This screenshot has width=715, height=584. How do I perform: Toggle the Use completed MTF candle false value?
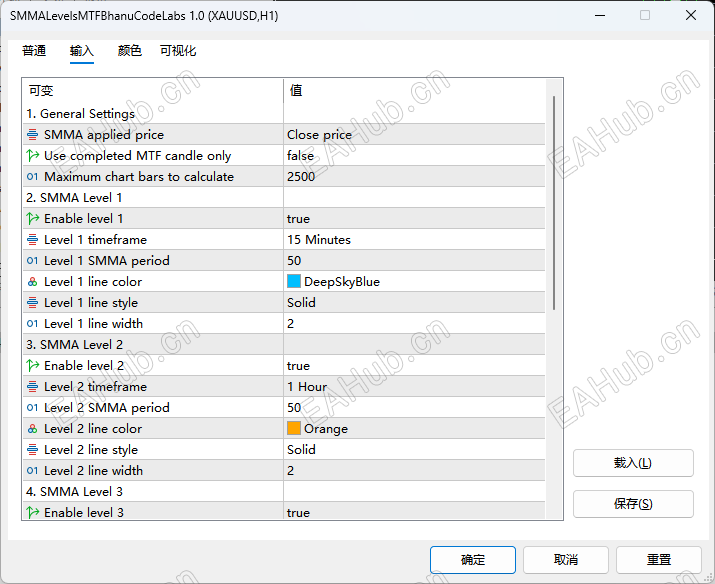click(414, 156)
